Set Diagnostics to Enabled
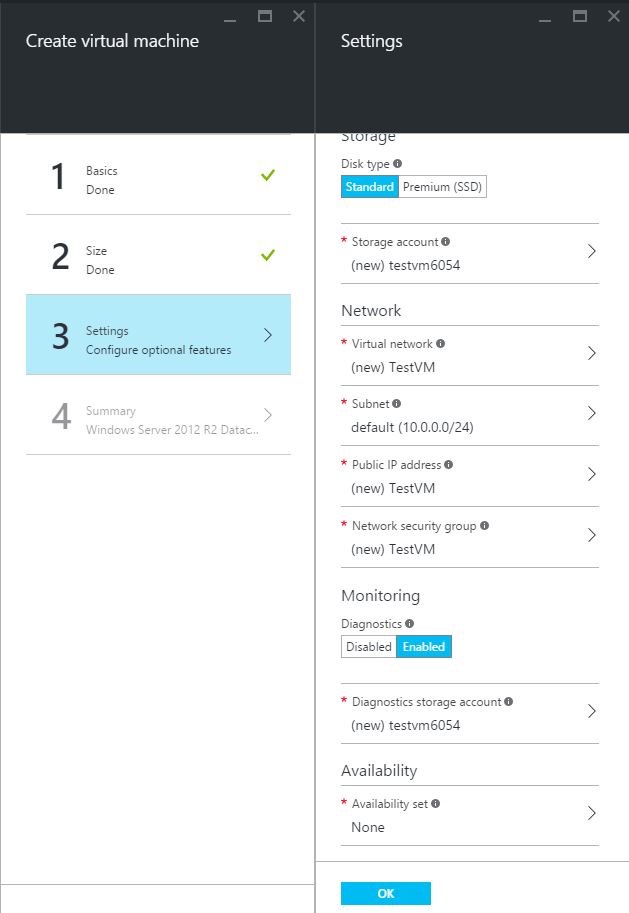The image size is (629, 913). tap(424, 647)
